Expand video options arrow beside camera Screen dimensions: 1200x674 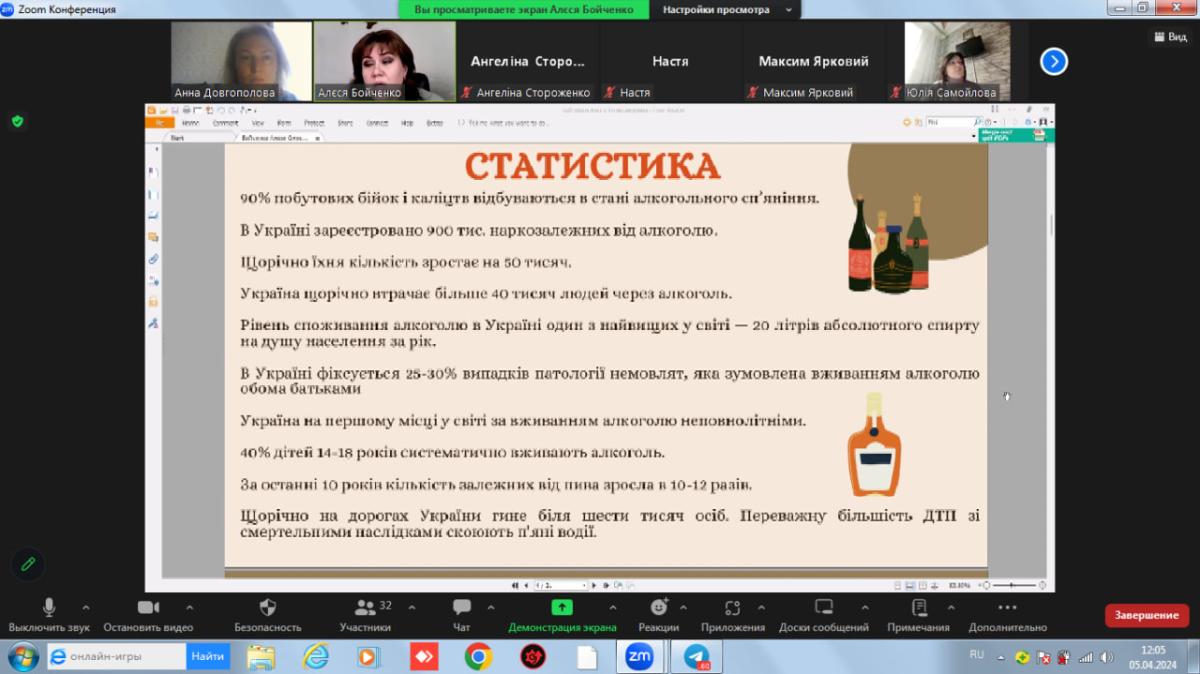pos(189,607)
